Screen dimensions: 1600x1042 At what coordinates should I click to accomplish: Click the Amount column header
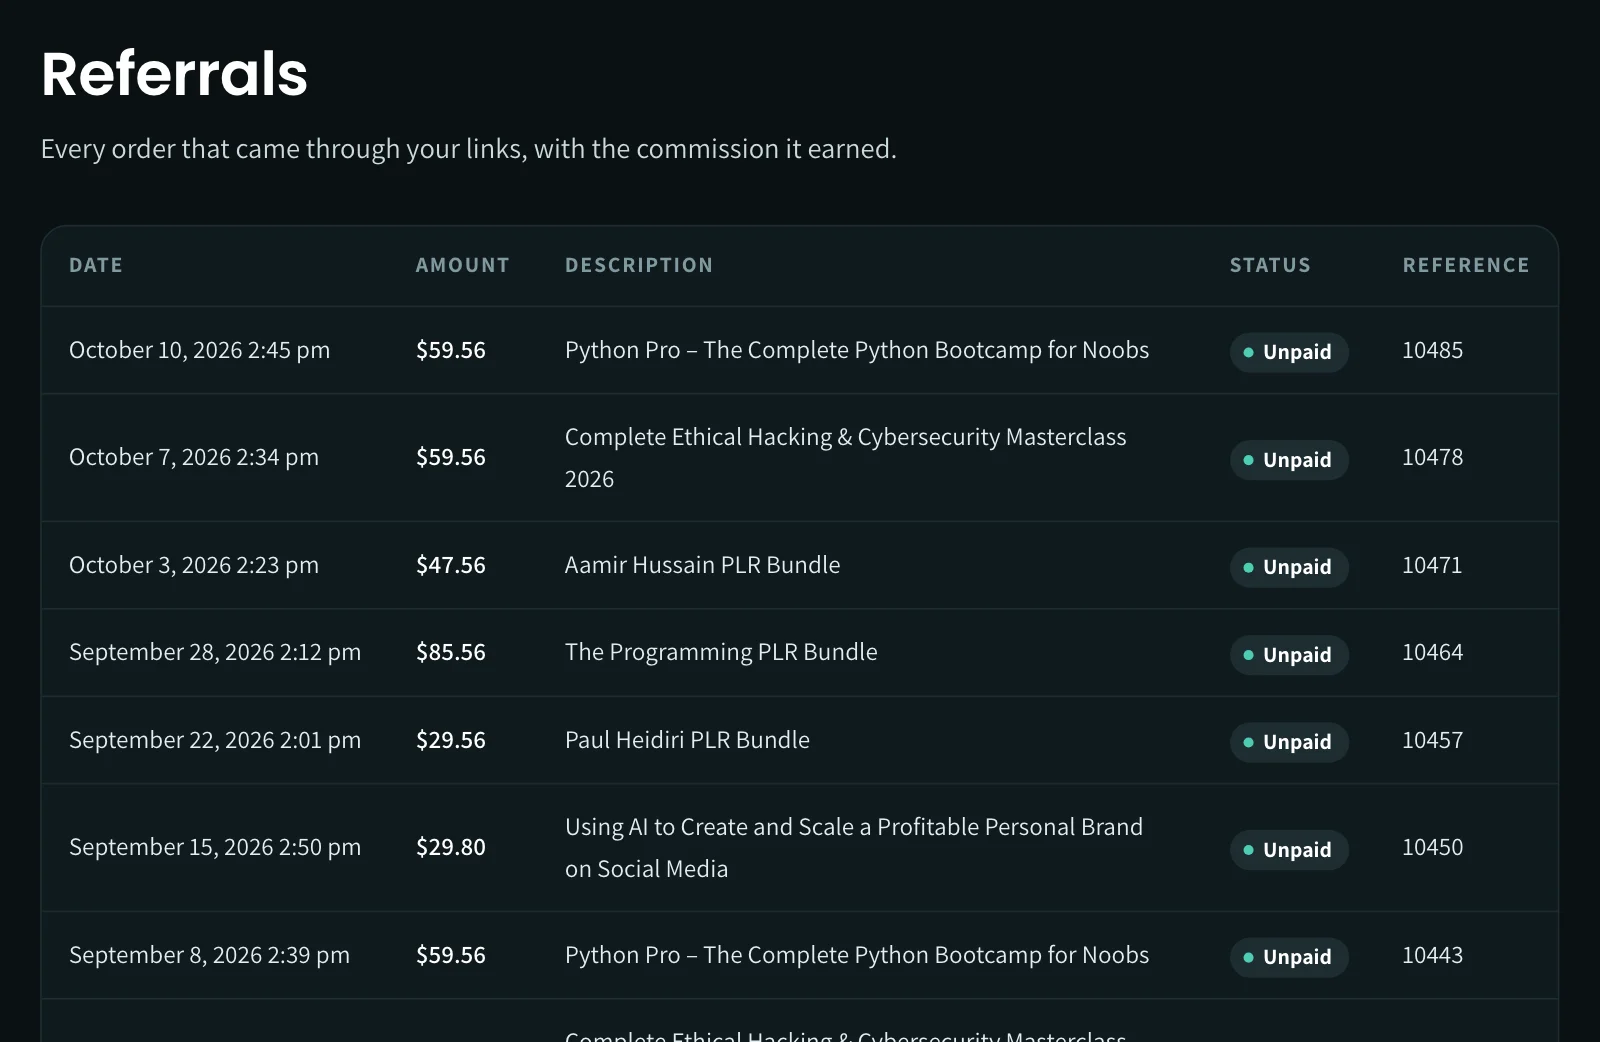tap(463, 265)
